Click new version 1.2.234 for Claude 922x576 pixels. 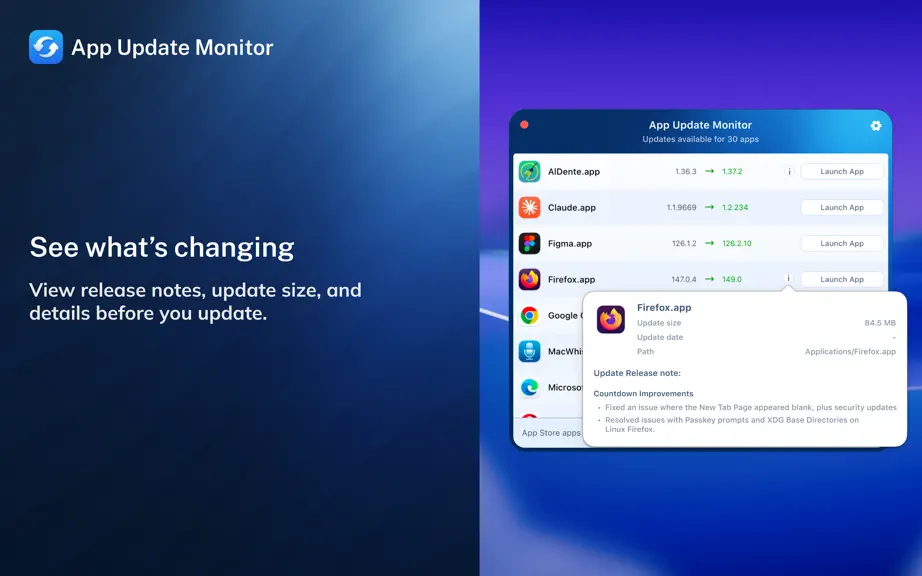click(735, 207)
